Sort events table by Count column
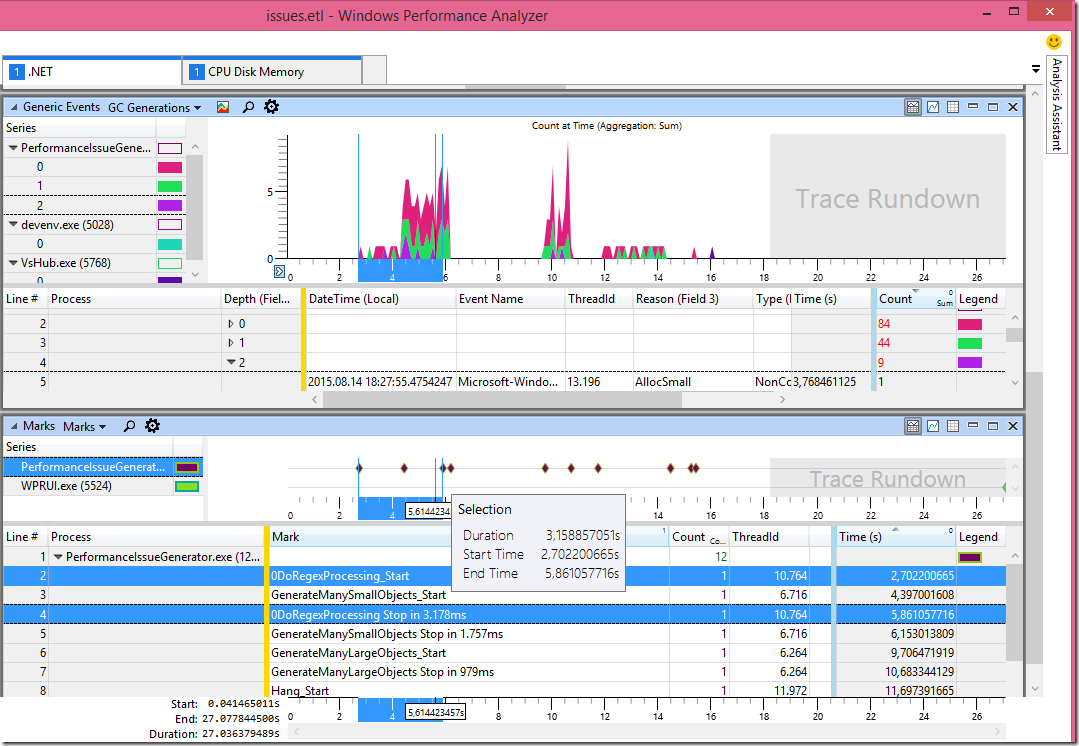Screen dimensions: 1079x746 [x=915, y=299]
